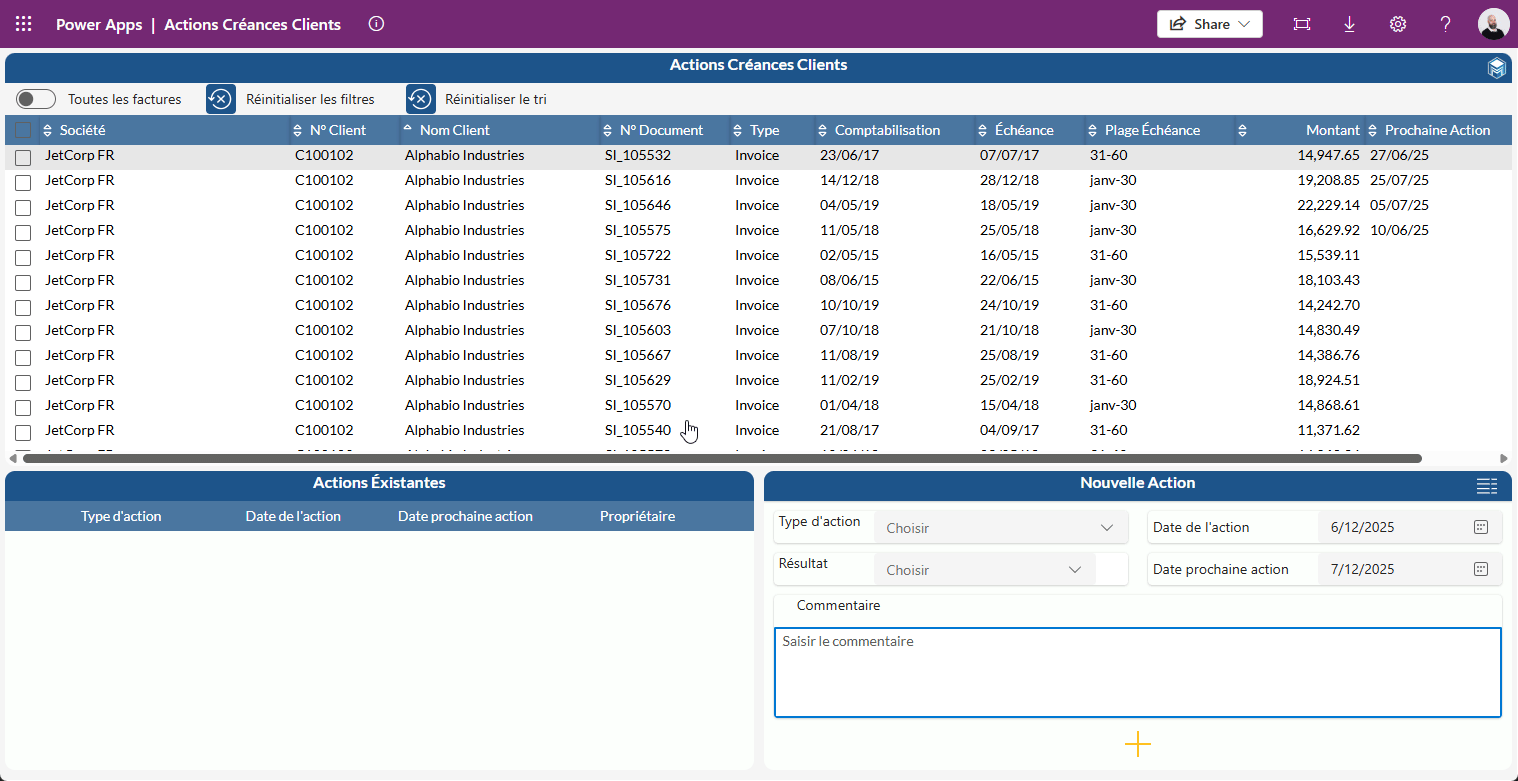Sort by Nom Client column
Screen dimensions: 1518x781
[x=407, y=129]
